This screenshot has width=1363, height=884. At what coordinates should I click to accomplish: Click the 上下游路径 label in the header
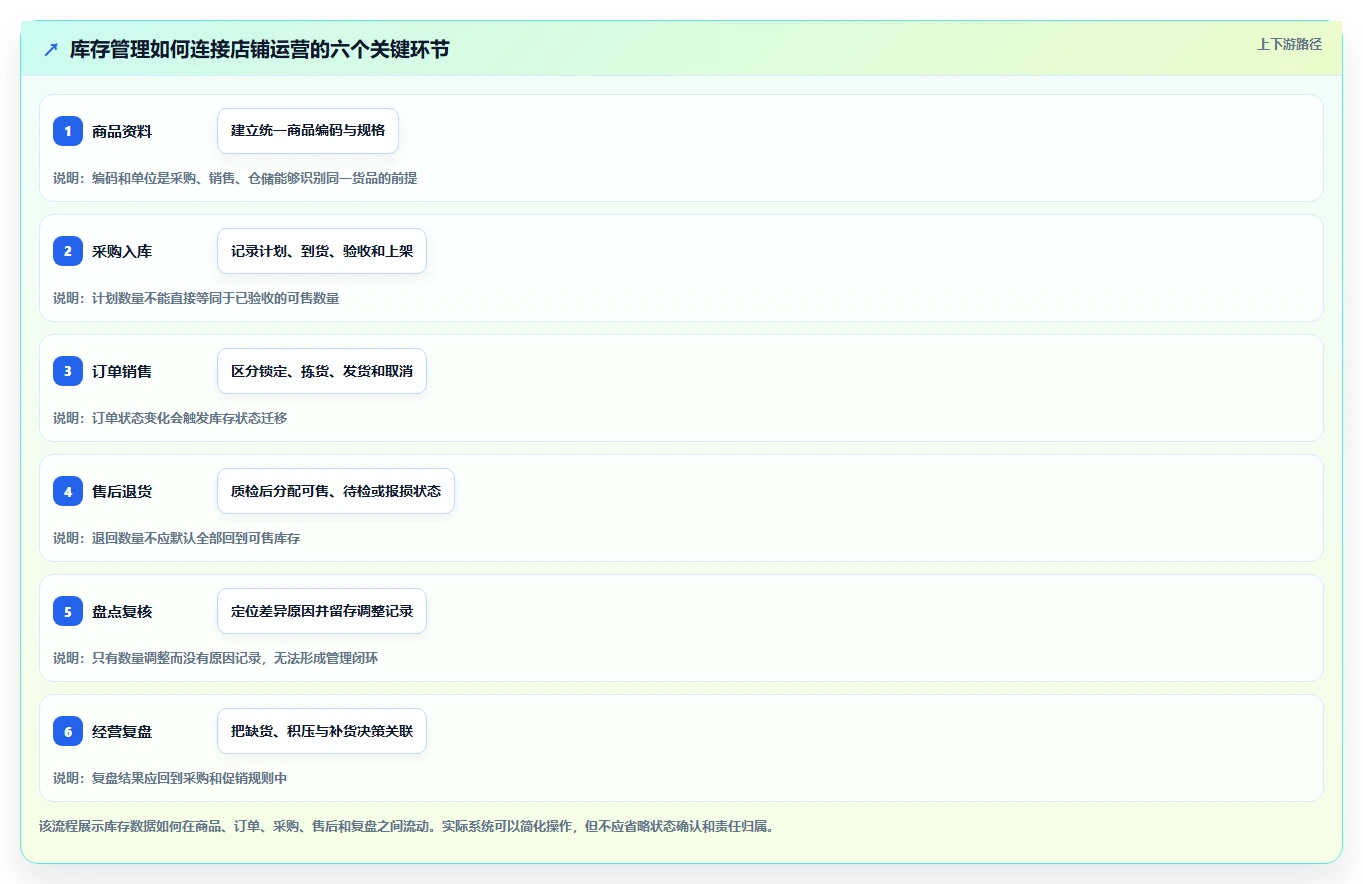(x=1289, y=44)
